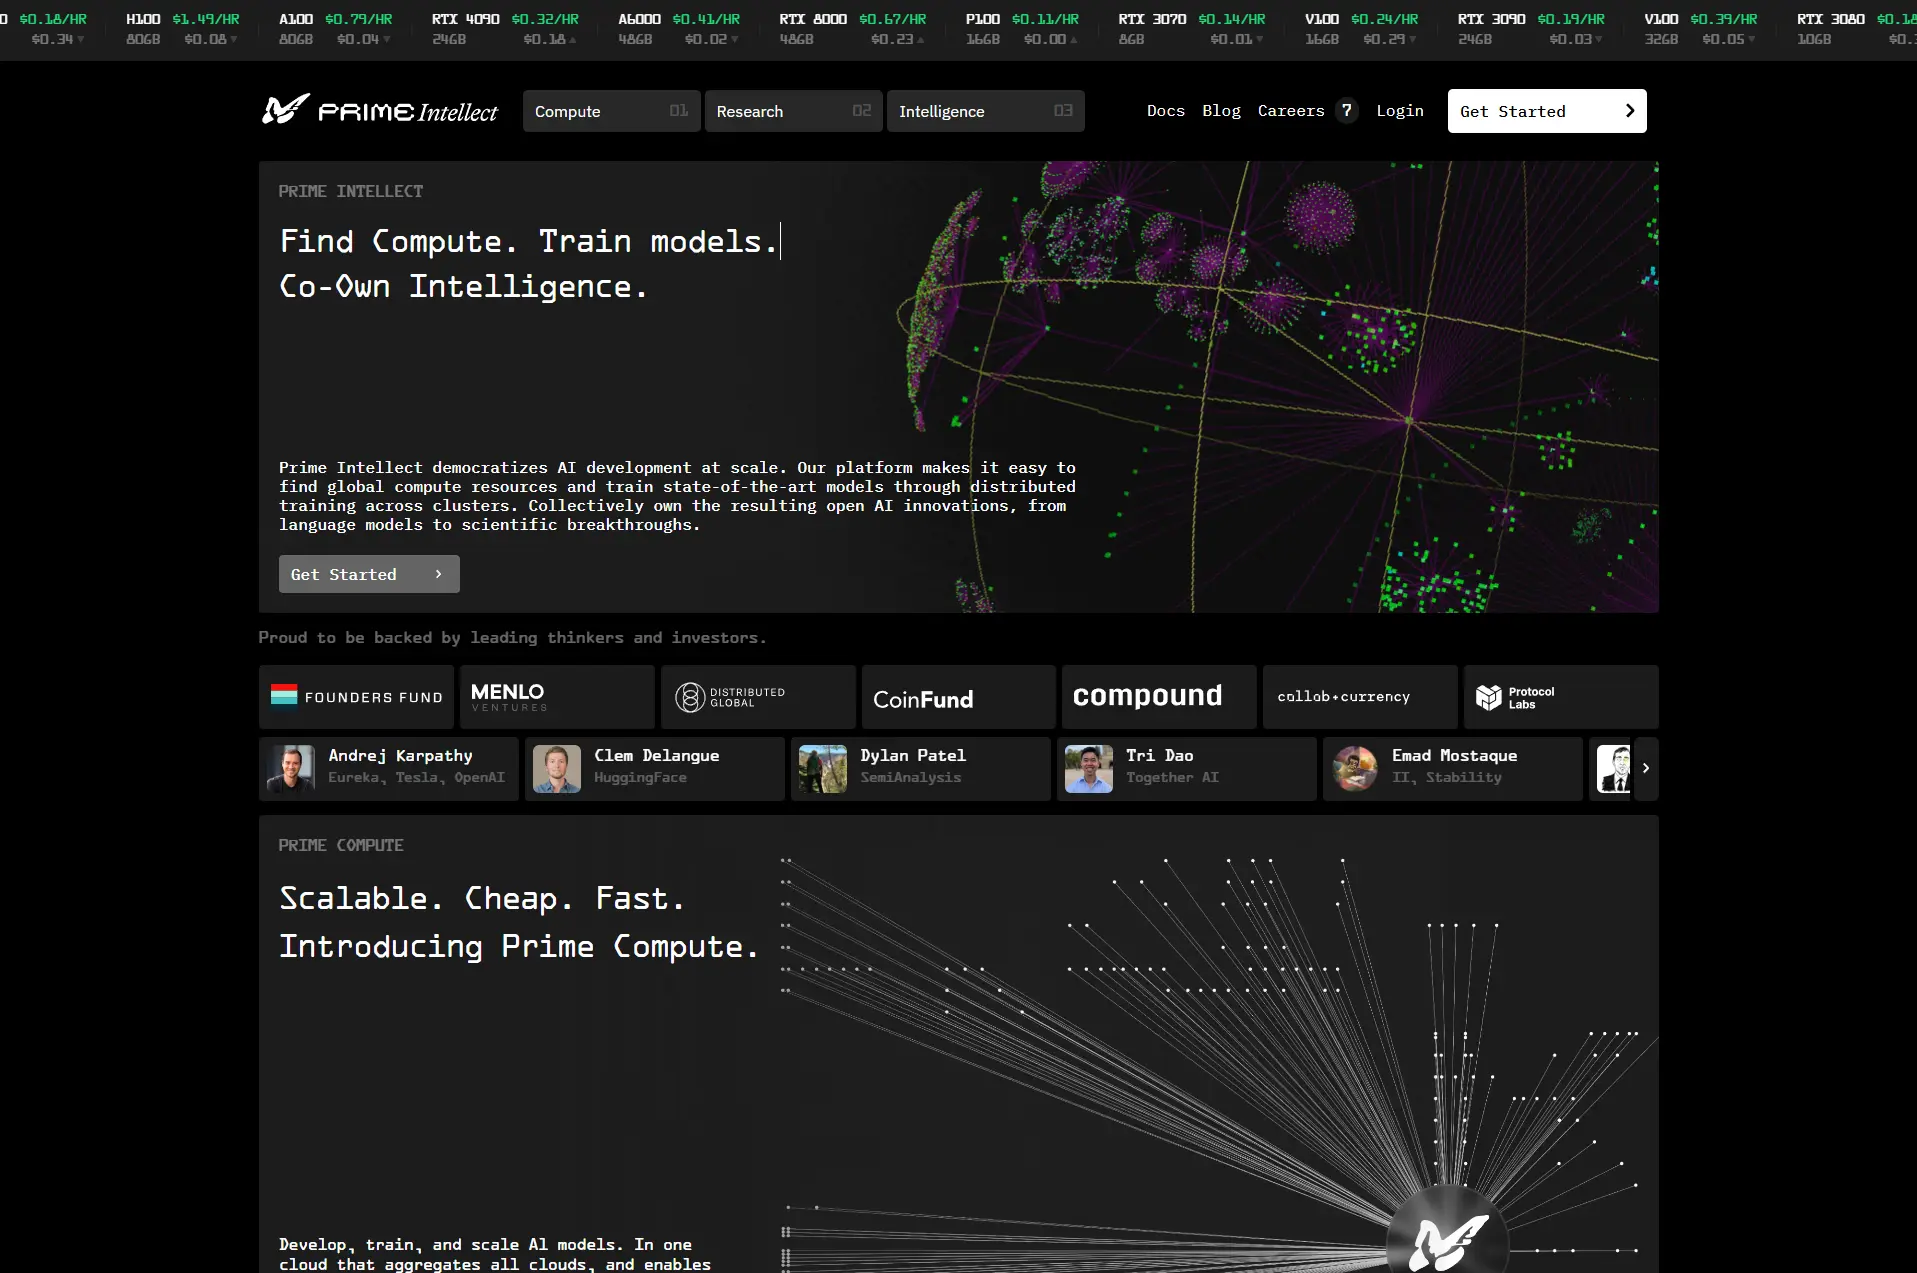1917x1273 pixels.
Task: Click the Founders Fund investor logo
Action: (356, 697)
